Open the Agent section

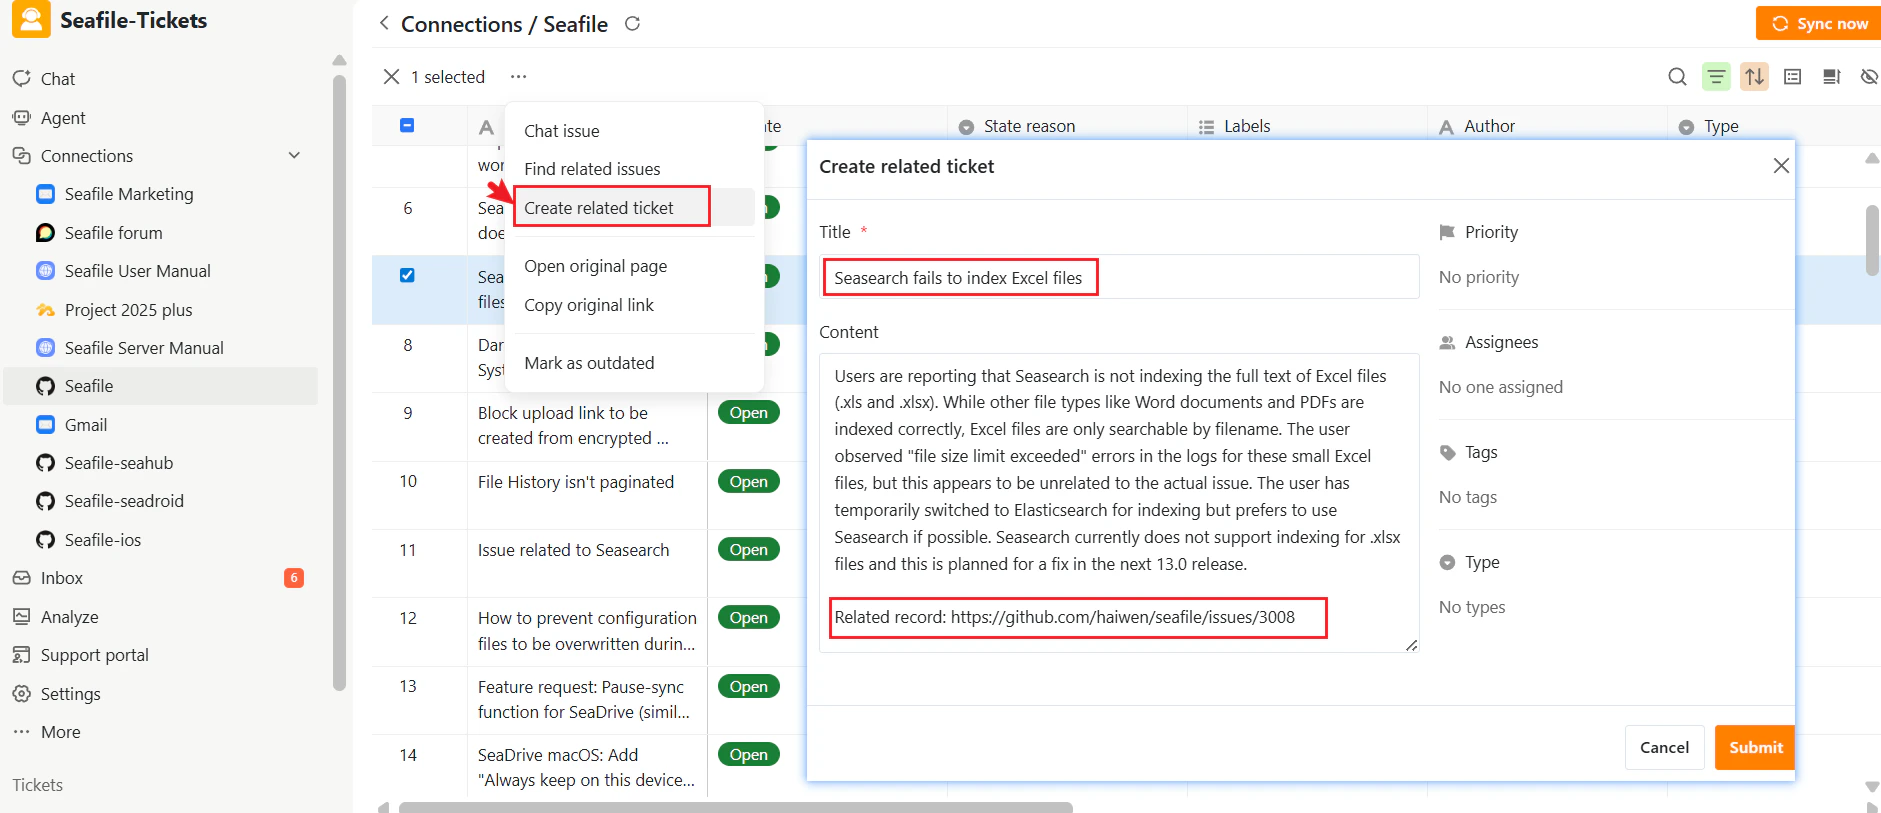[x=63, y=118]
